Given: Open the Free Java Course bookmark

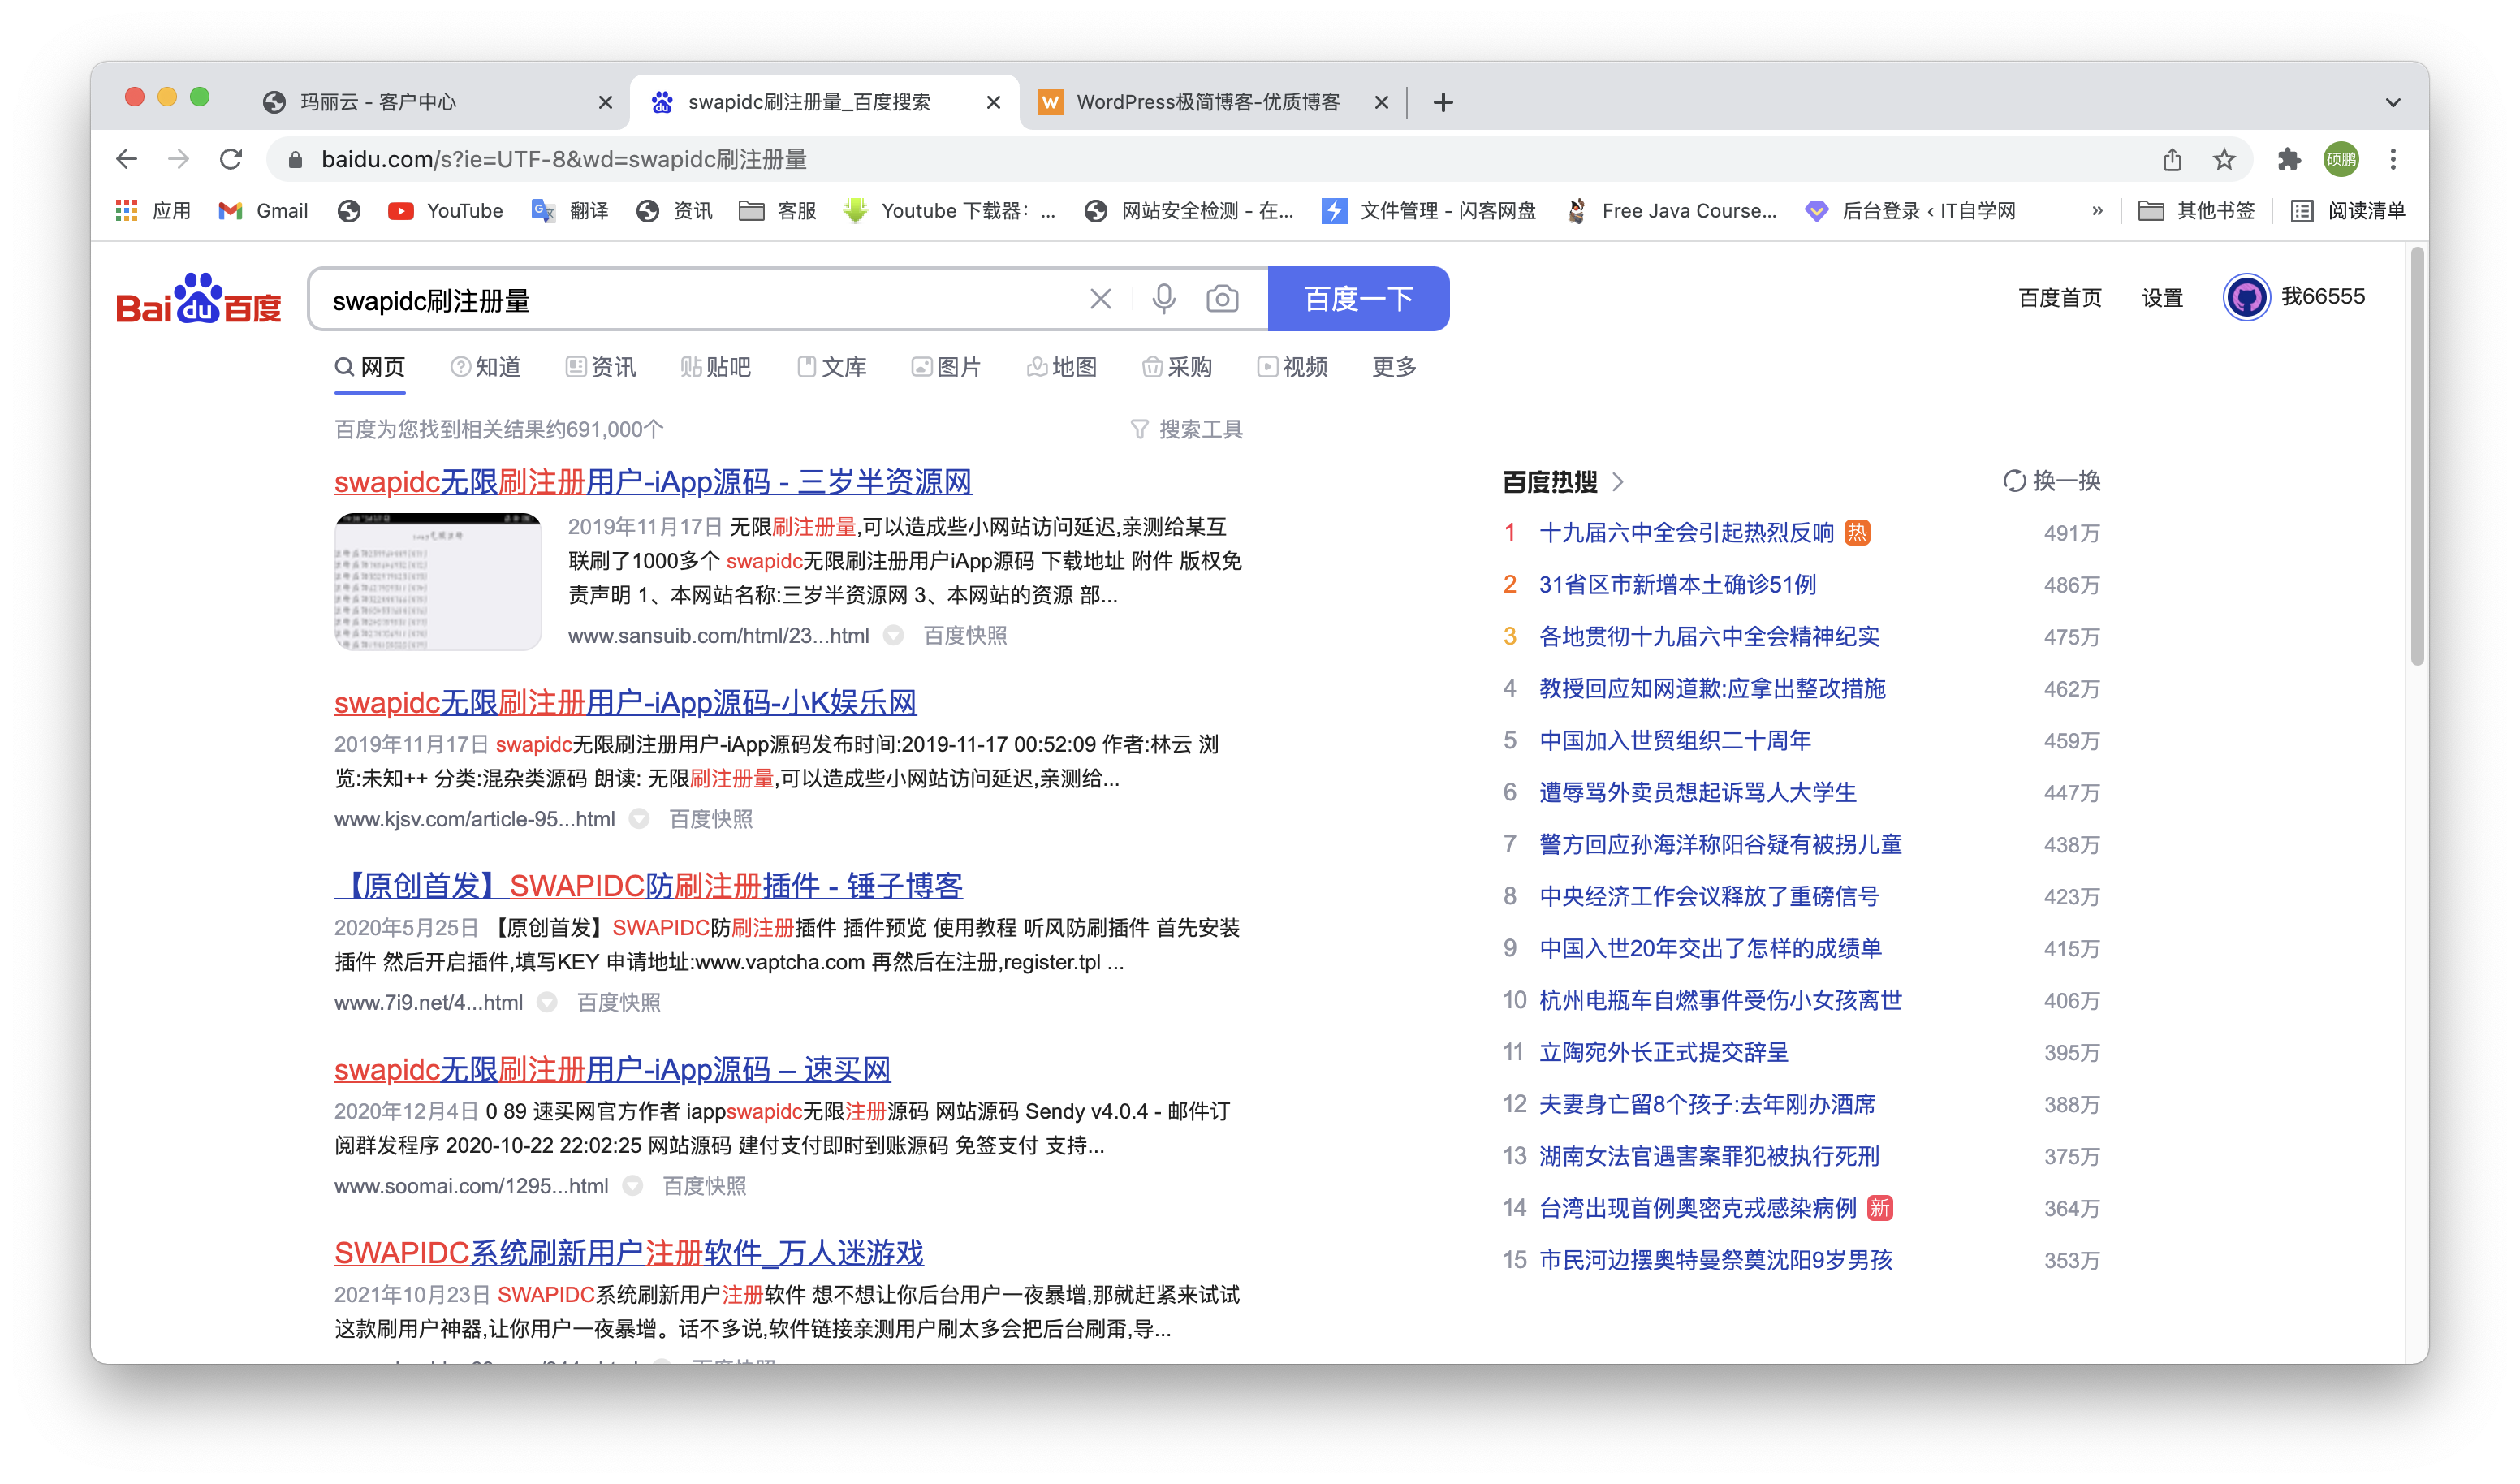Looking at the screenshot, I should 1671,211.
